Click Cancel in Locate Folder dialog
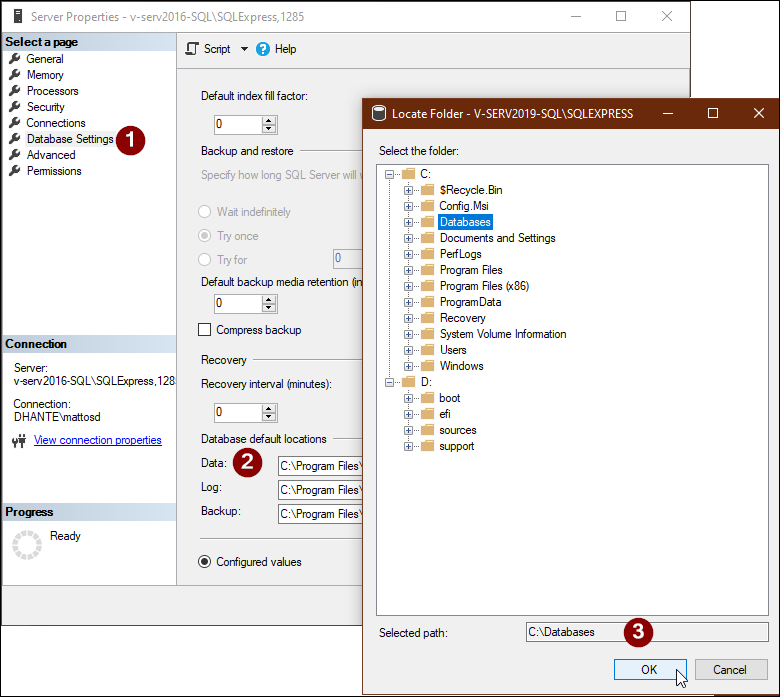This screenshot has width=780, height=697. pyautogui.click(x=731, y=670)
